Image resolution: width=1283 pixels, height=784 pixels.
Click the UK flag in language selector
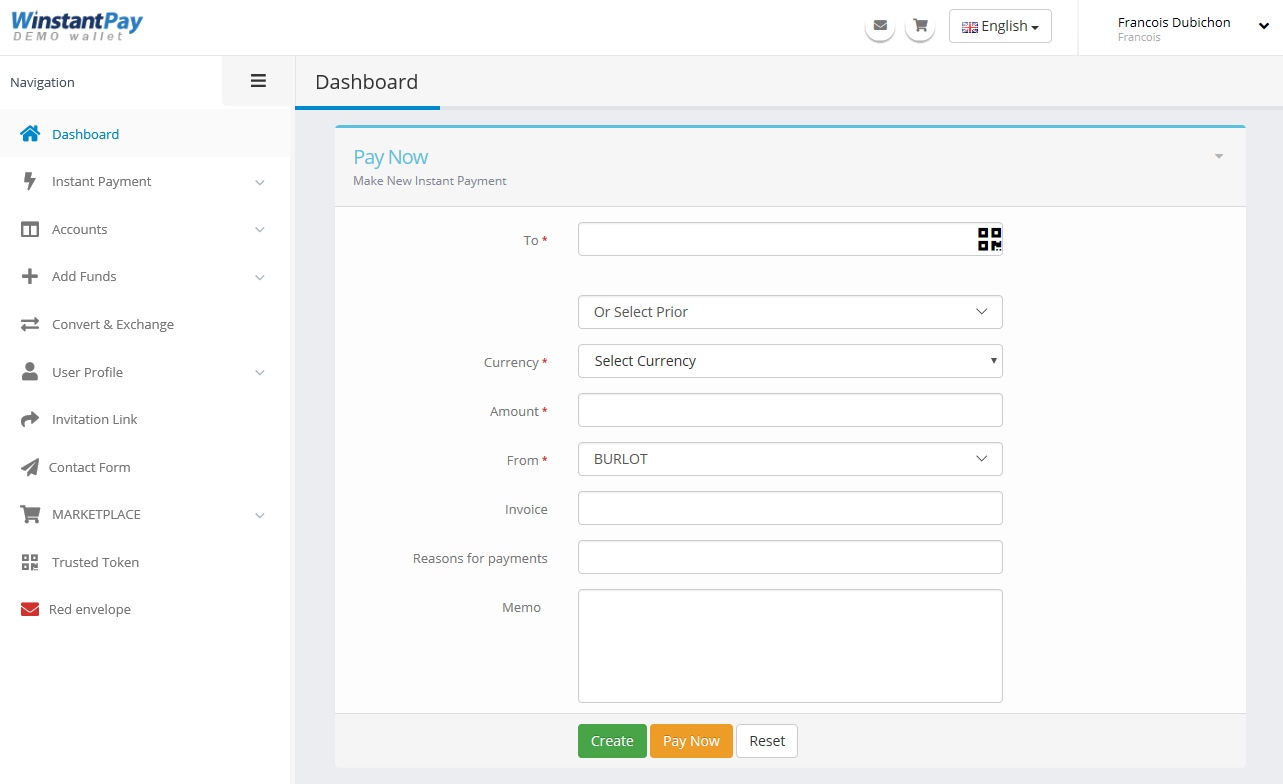pos(970,27)
